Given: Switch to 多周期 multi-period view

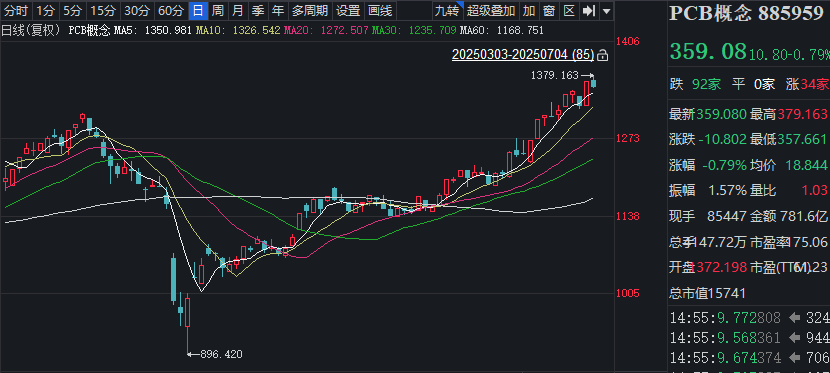Looking at the screenshot, I should [310, 11].
